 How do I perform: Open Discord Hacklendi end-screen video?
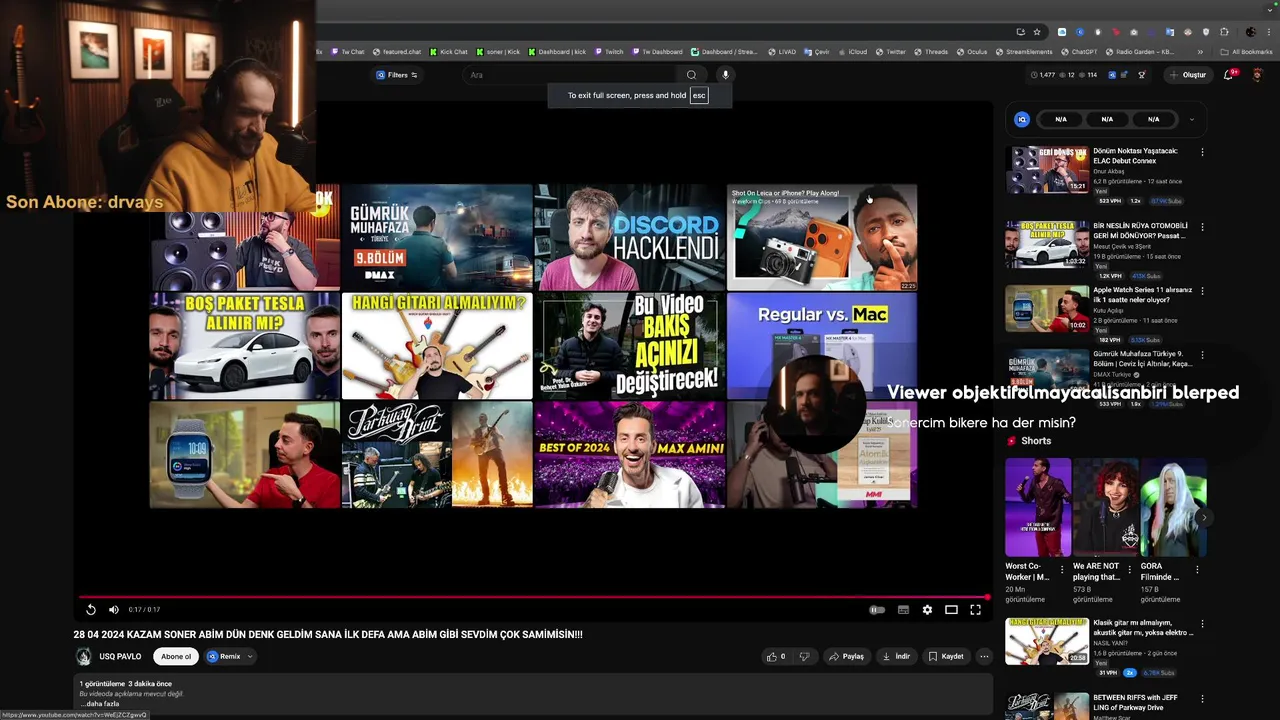(x=630, y=237)
